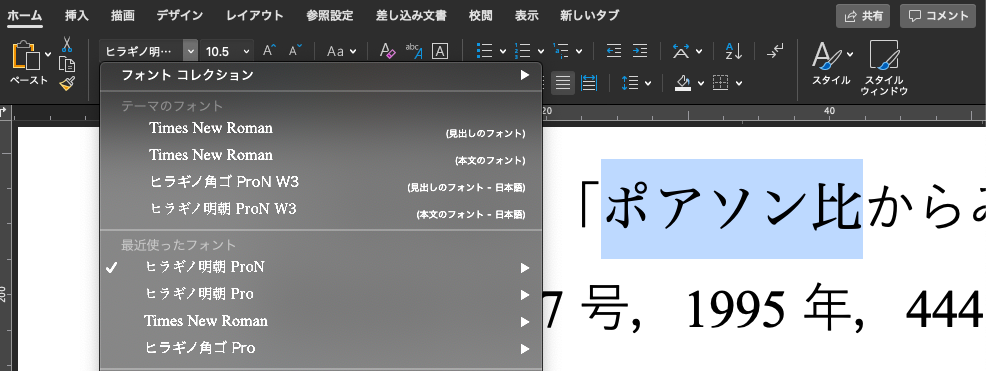Apply multilevel list
986x371 pixels.
[x=560, y=51]
